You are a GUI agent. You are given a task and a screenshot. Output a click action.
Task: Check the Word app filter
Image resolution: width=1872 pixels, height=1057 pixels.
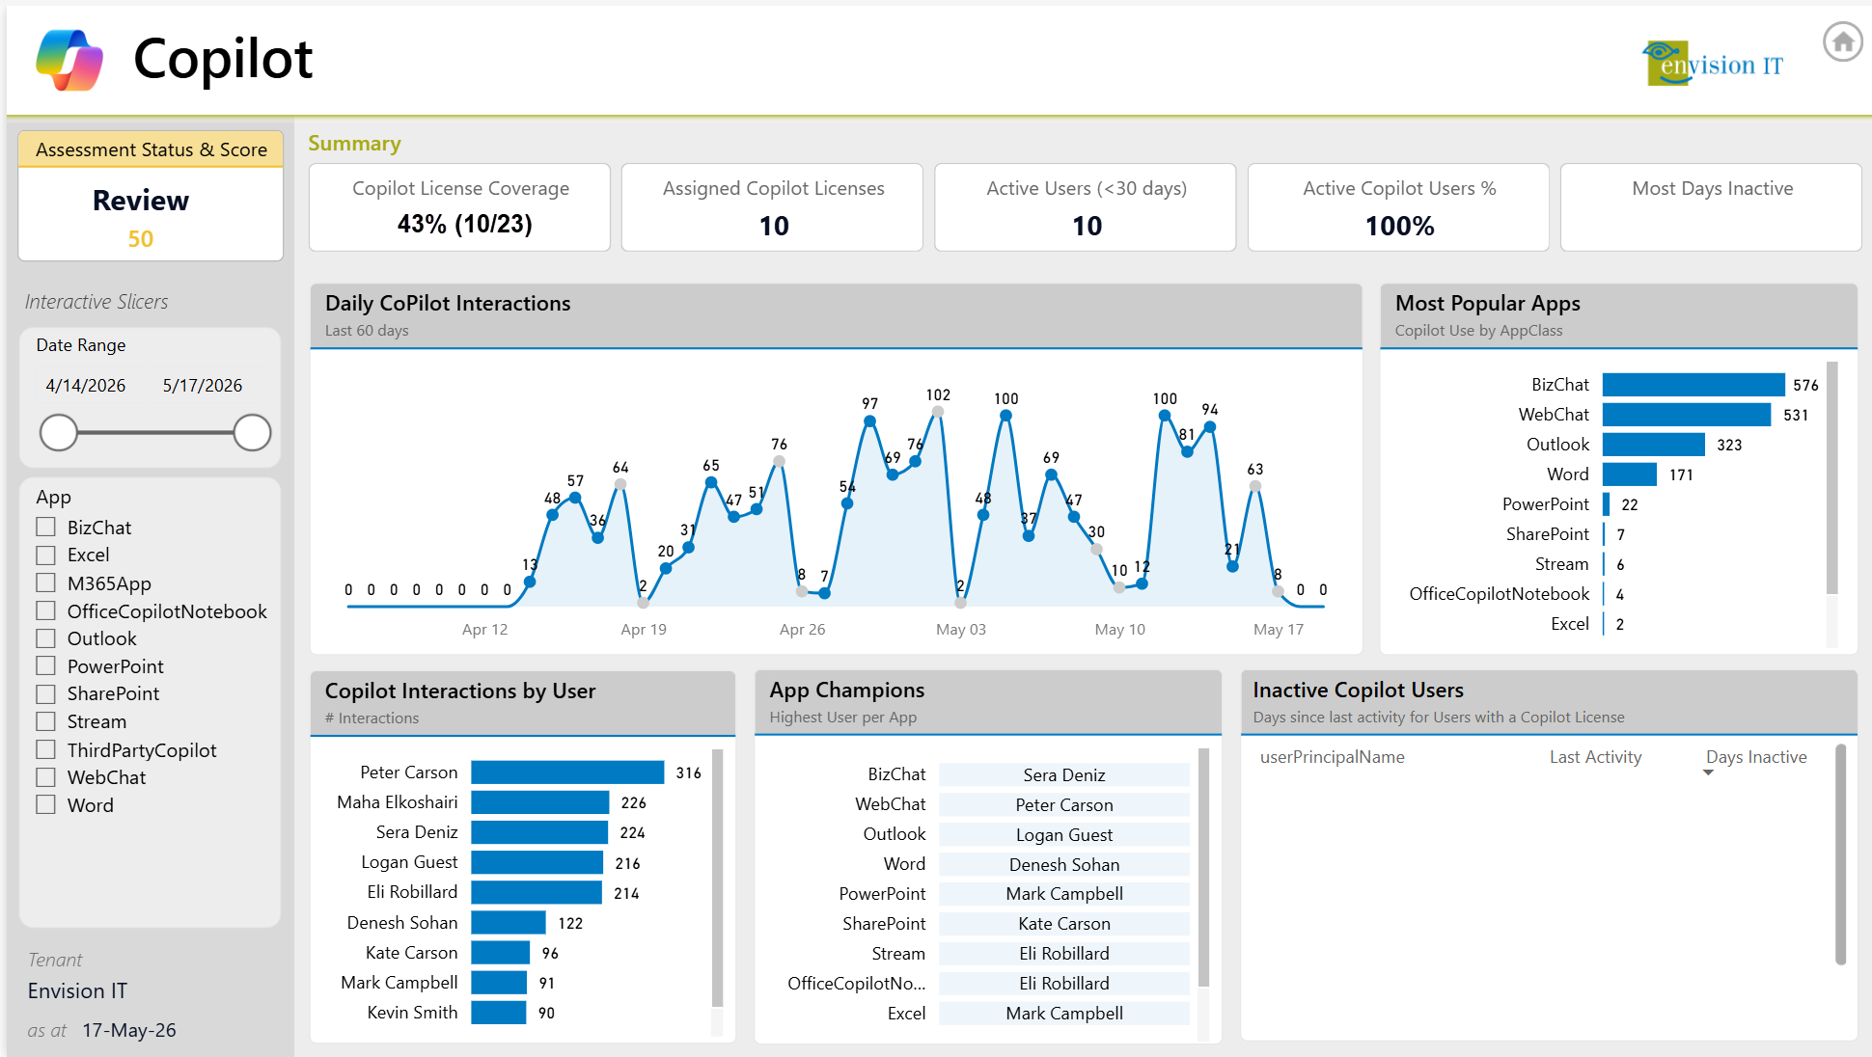tap(46, 805)
